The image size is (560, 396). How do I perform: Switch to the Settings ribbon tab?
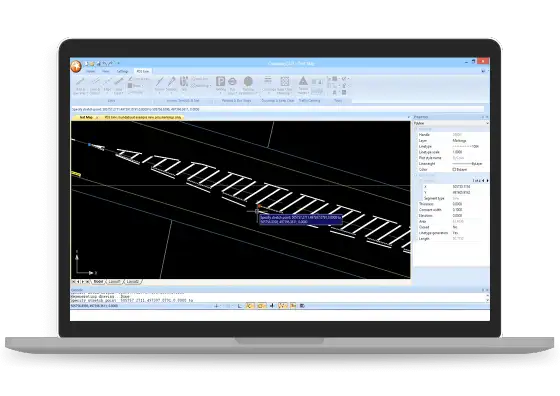click(122, 71)
